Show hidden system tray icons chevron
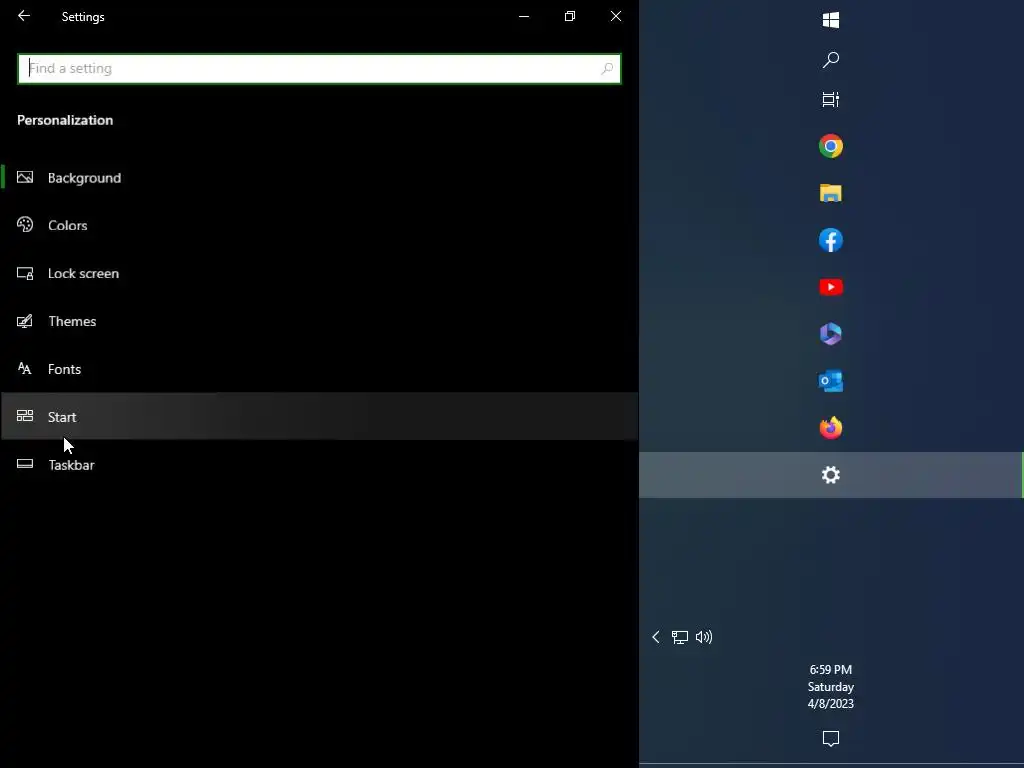Screen dimensions: 1024x768 tap(656, 637)
